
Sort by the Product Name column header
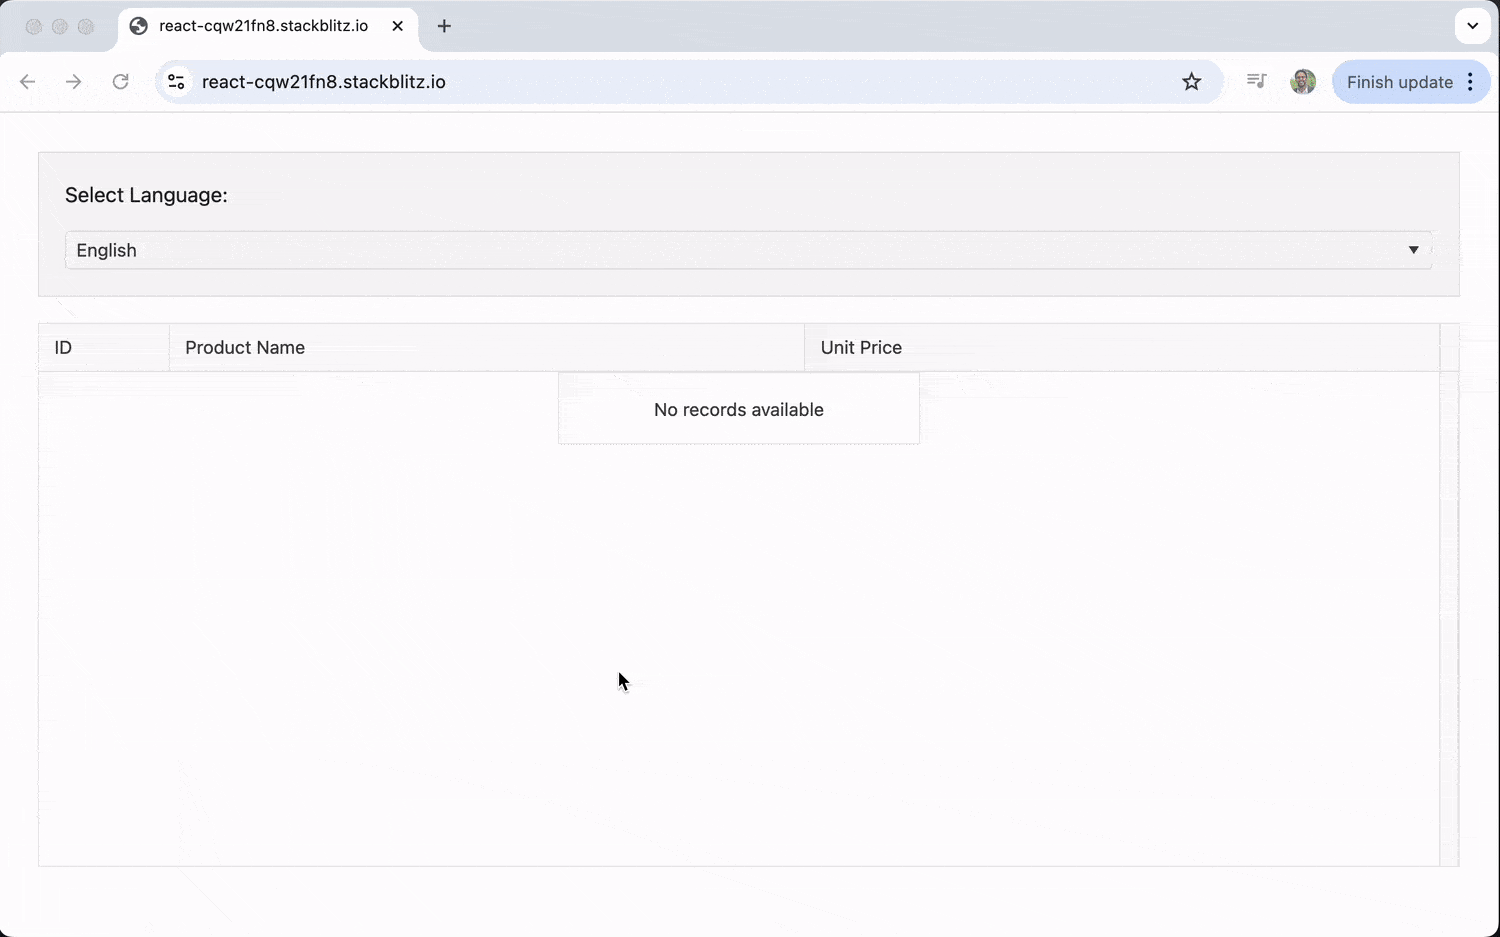(486, 348)
